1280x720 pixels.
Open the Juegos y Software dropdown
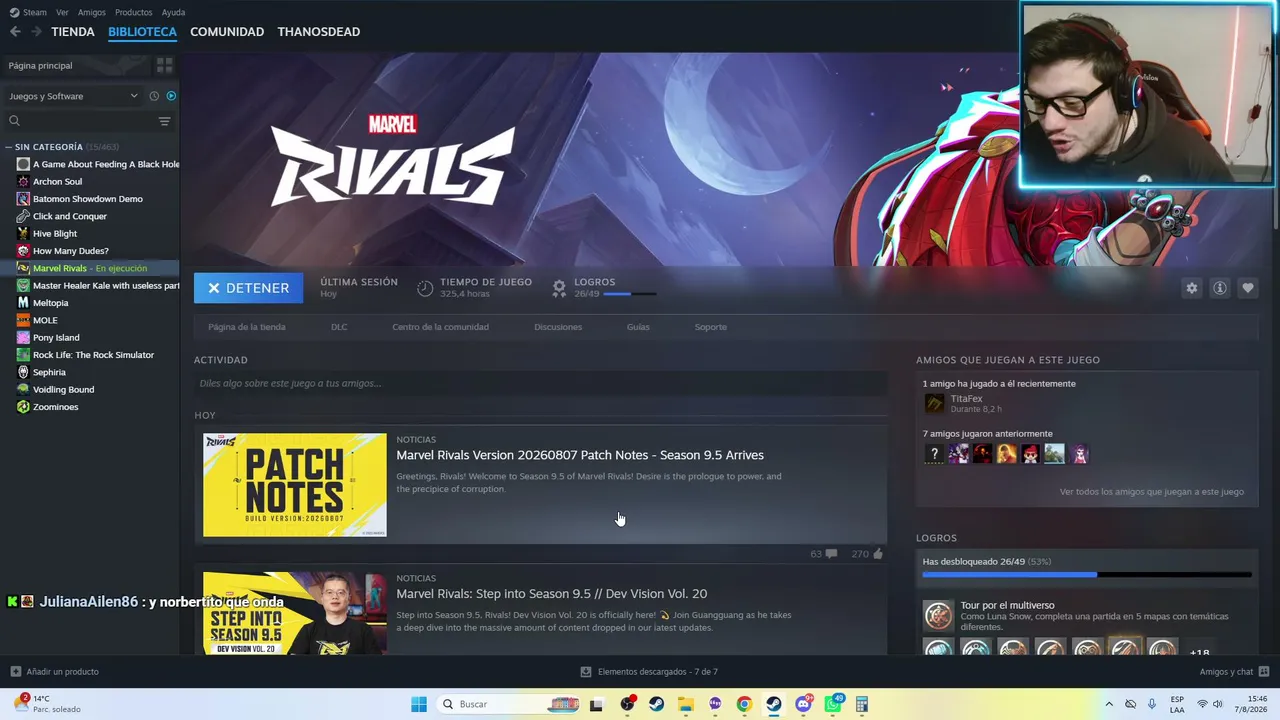pos(73,96)
